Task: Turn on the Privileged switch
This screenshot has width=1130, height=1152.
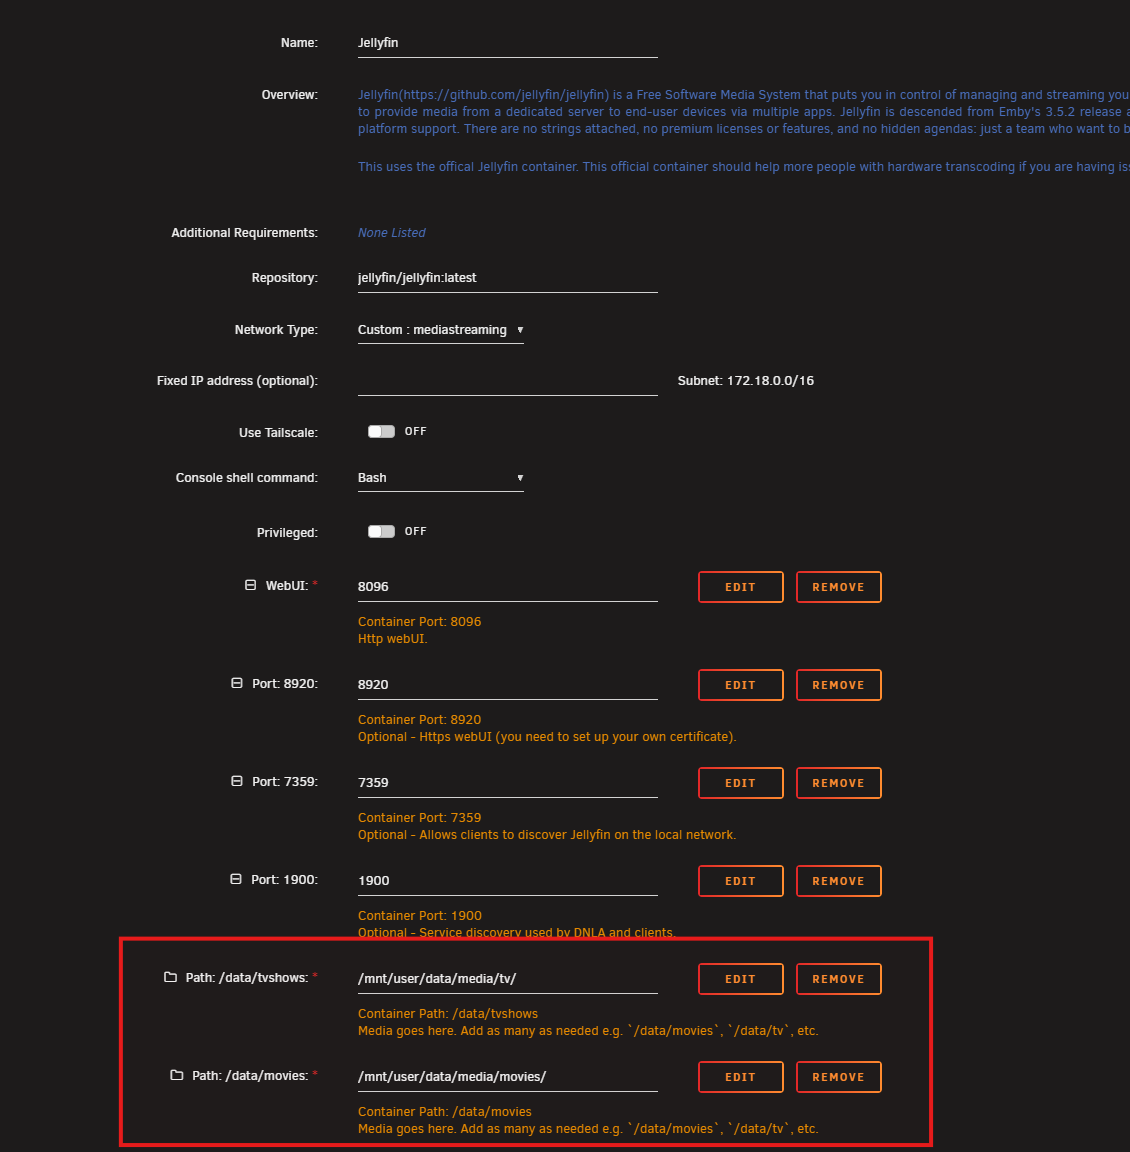Action: 381,531
